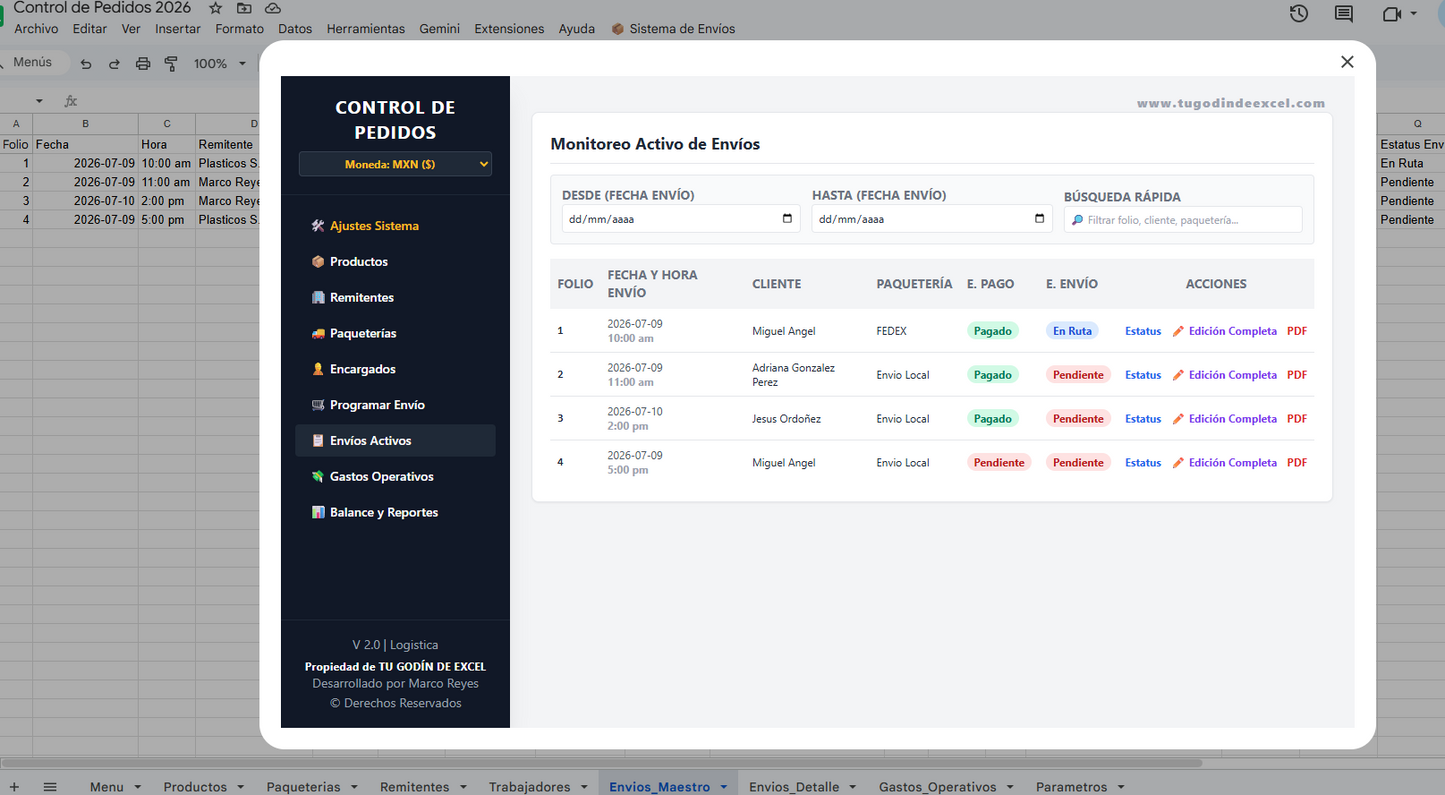Focus the Búsqueda Rápida filter box
Image resolution: width=1445 pixels, height=795 pixels.
point(1183,220)
